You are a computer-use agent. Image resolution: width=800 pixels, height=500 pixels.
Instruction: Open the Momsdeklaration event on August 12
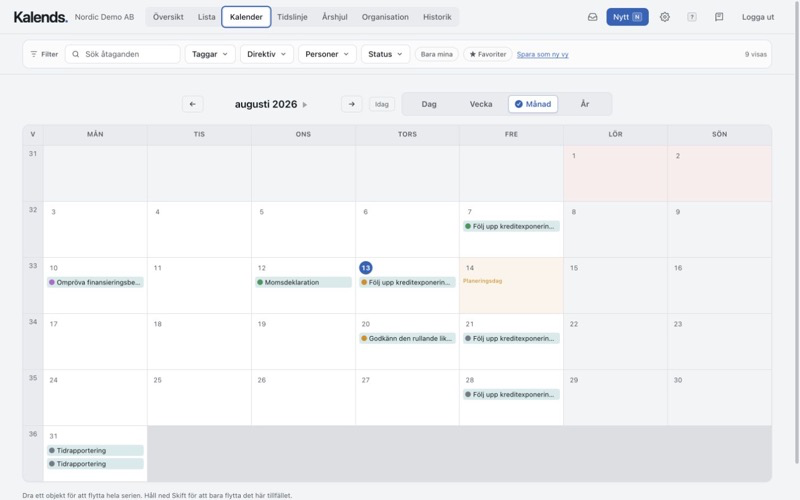pos(303,282)
